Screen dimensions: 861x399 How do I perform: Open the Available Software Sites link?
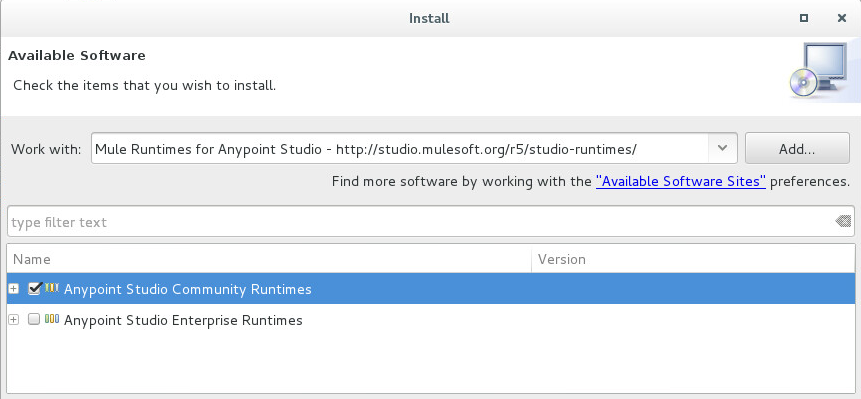(680, 181)
